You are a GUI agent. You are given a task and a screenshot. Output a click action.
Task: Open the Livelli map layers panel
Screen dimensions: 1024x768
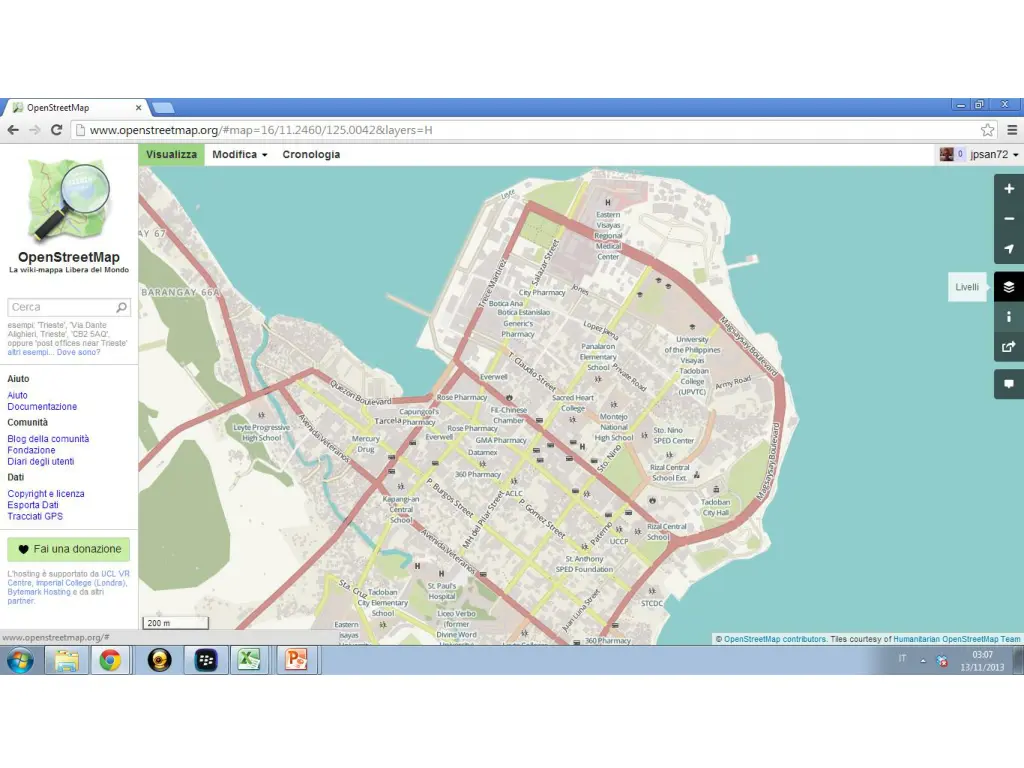click(1008, 287)
